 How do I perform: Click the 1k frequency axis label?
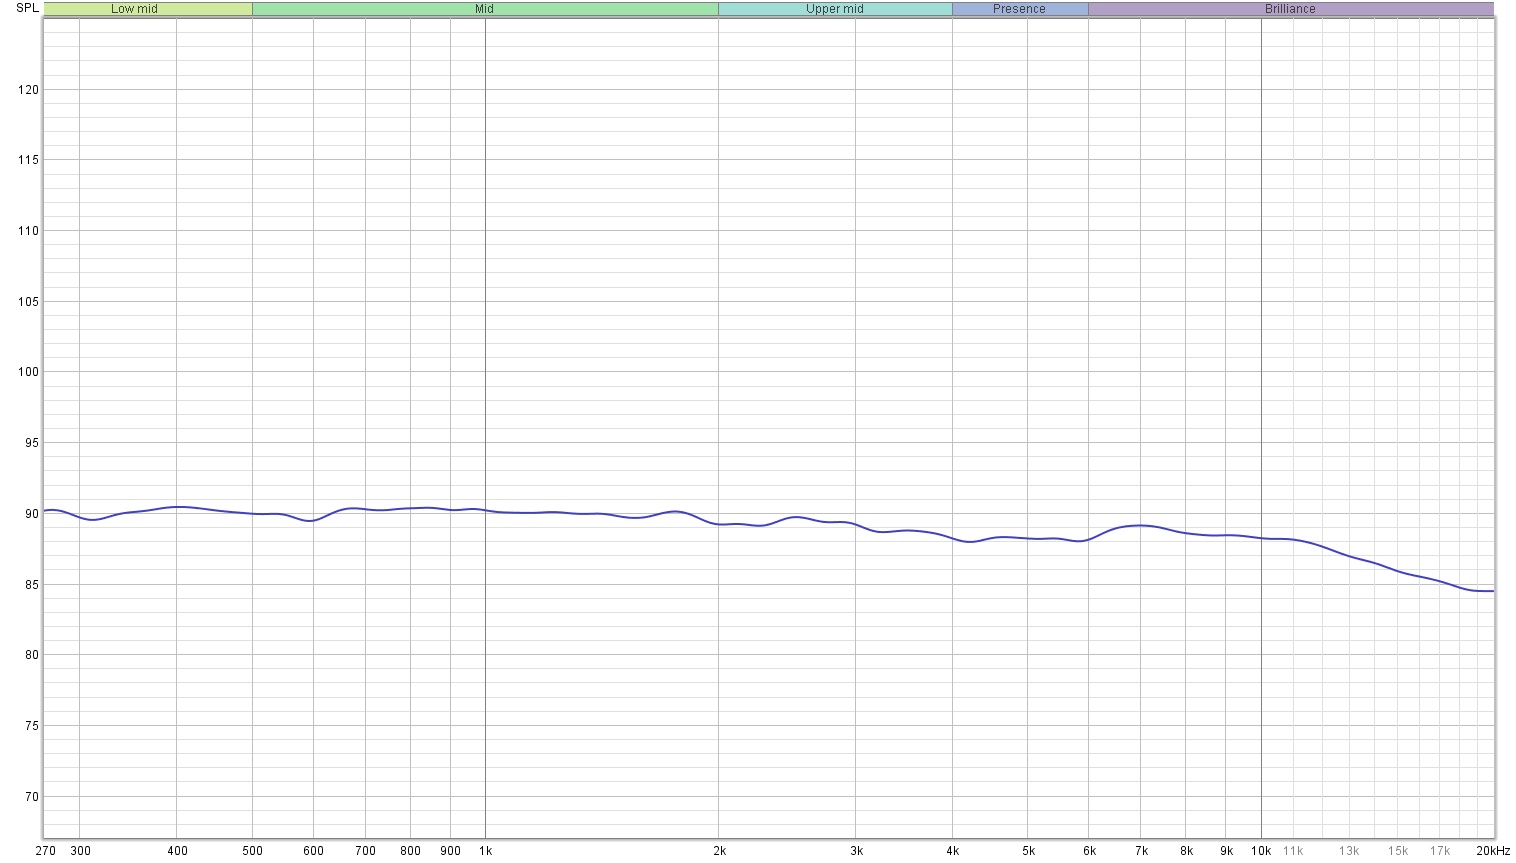coord(485,851)
